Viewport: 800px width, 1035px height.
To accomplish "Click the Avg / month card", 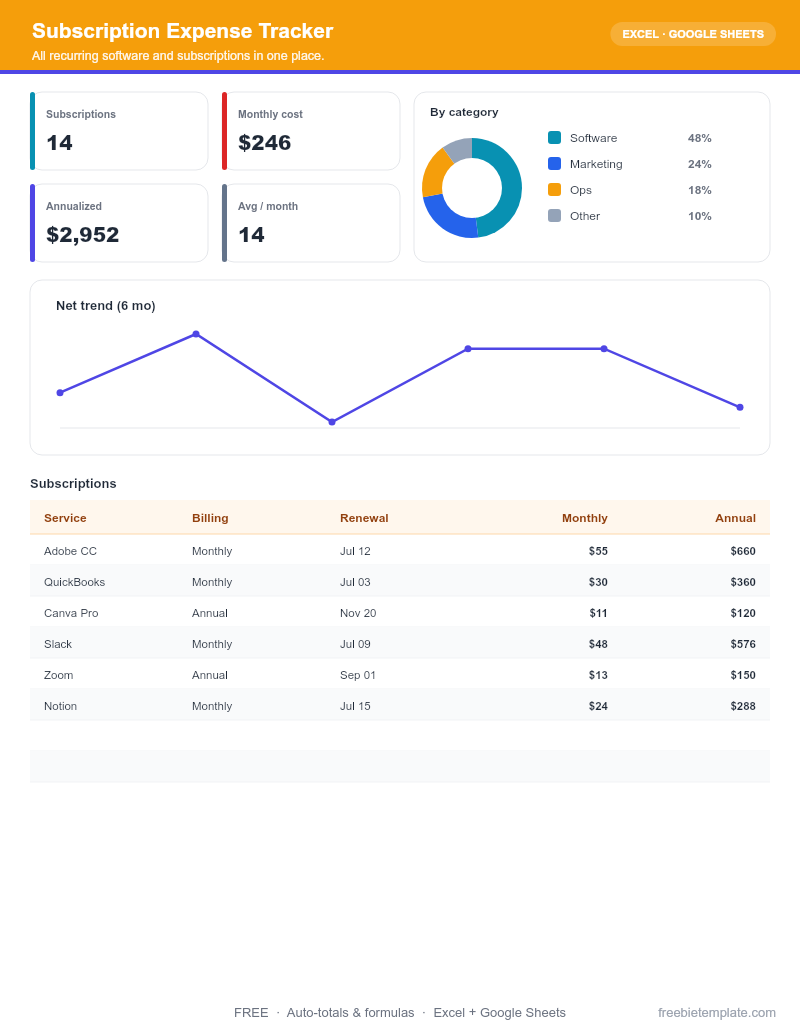I will pos(311,223).
